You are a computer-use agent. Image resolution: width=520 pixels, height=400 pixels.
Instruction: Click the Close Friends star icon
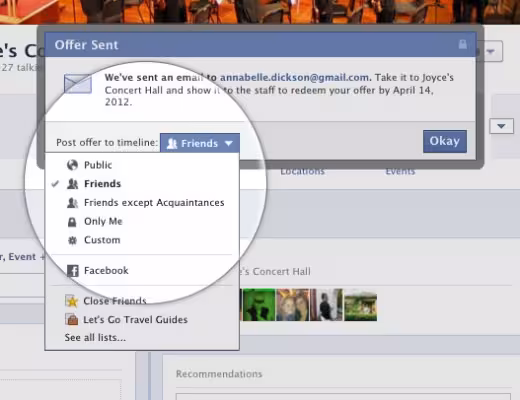72,301
